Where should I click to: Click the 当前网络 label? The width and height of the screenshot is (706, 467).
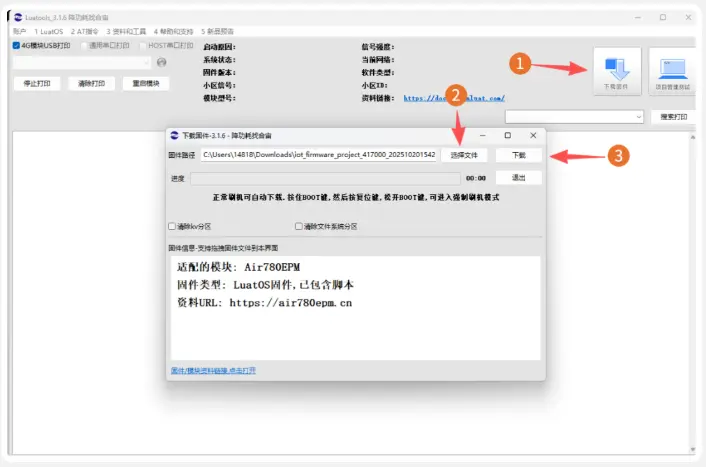[x=378, y=60]
